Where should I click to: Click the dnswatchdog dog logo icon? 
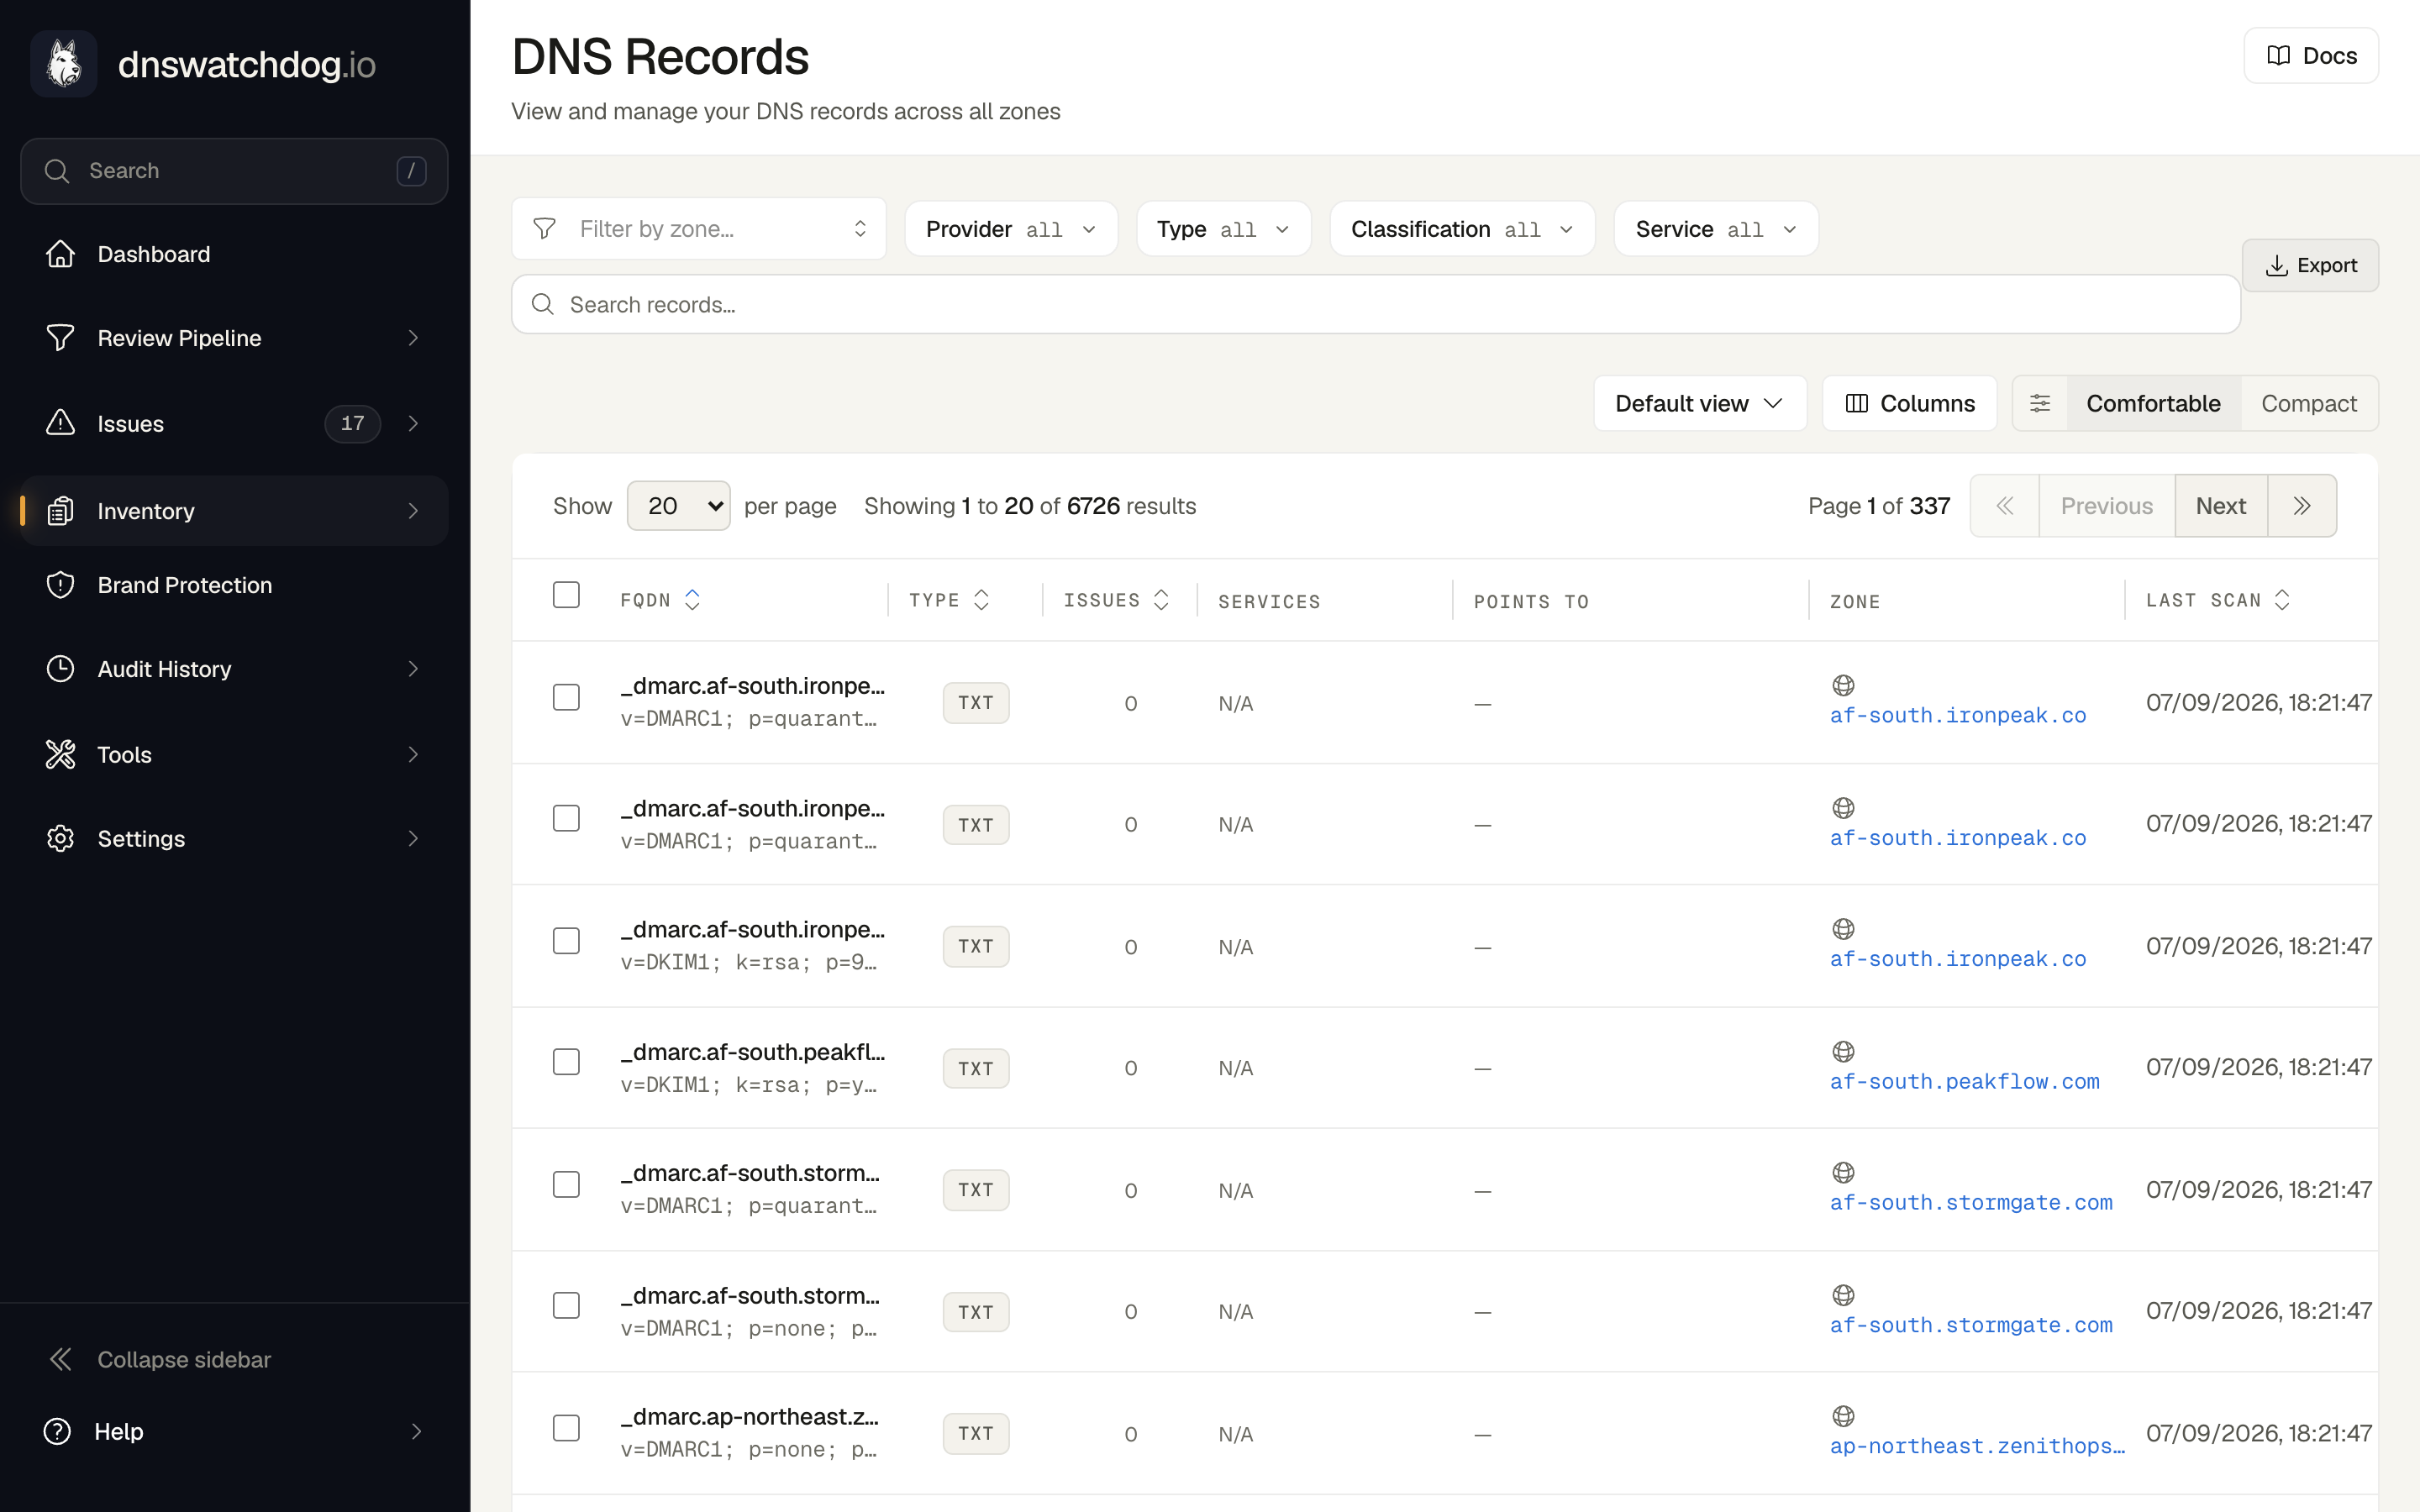tap(64, 64)
